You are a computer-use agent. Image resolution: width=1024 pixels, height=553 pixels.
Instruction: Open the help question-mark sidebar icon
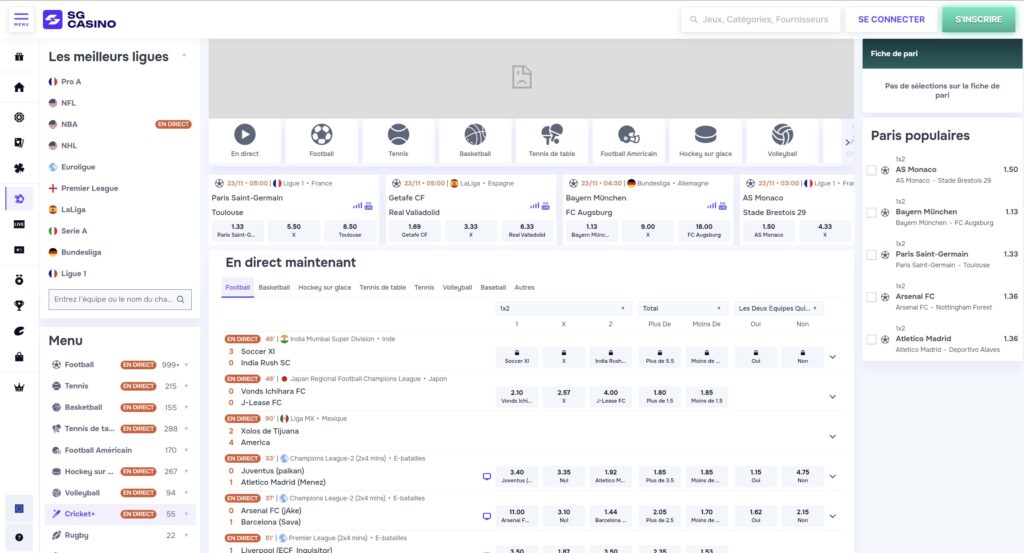tap(19, 537)
